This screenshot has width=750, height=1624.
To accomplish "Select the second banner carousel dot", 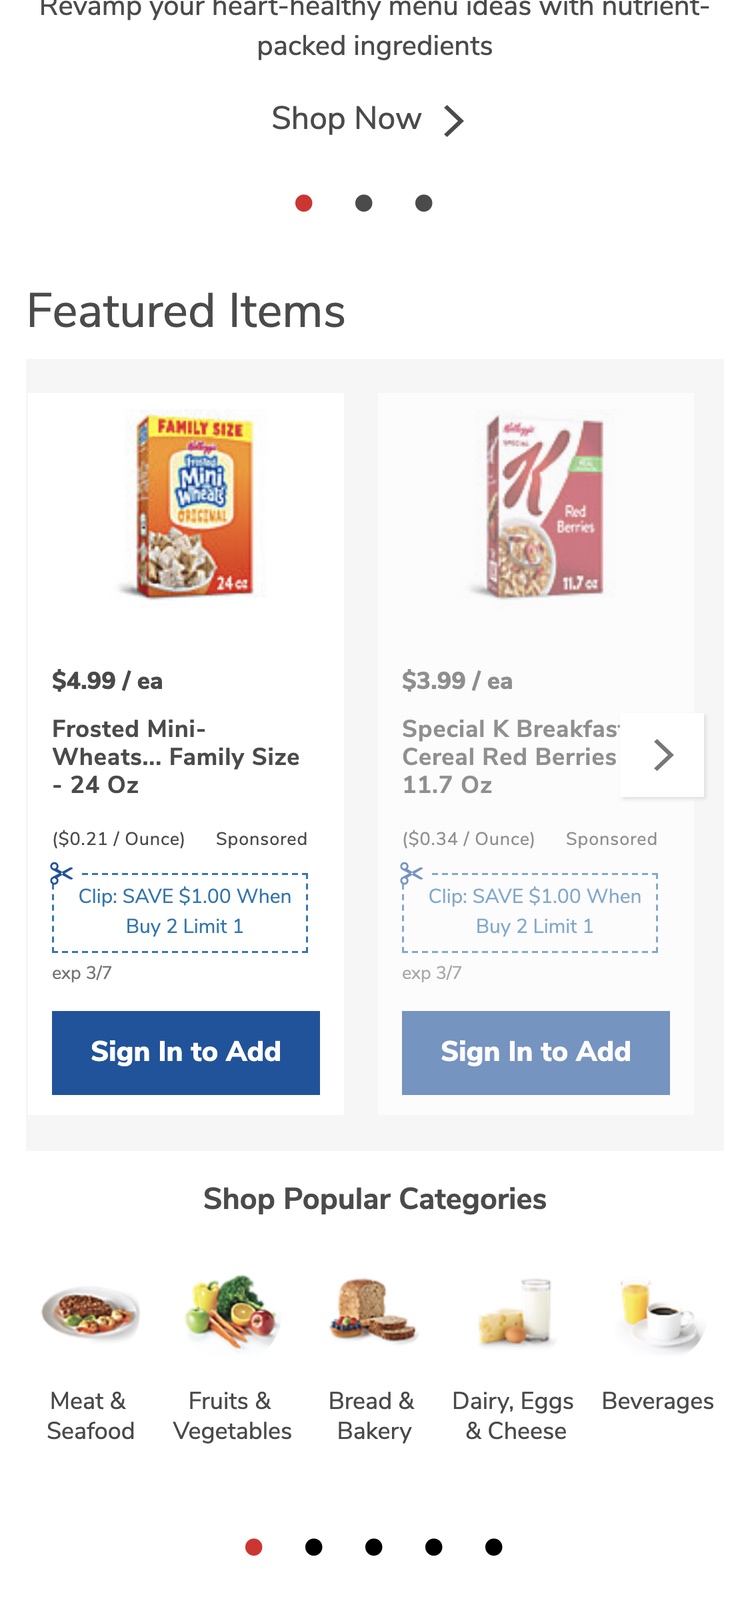I will [364, 203].
